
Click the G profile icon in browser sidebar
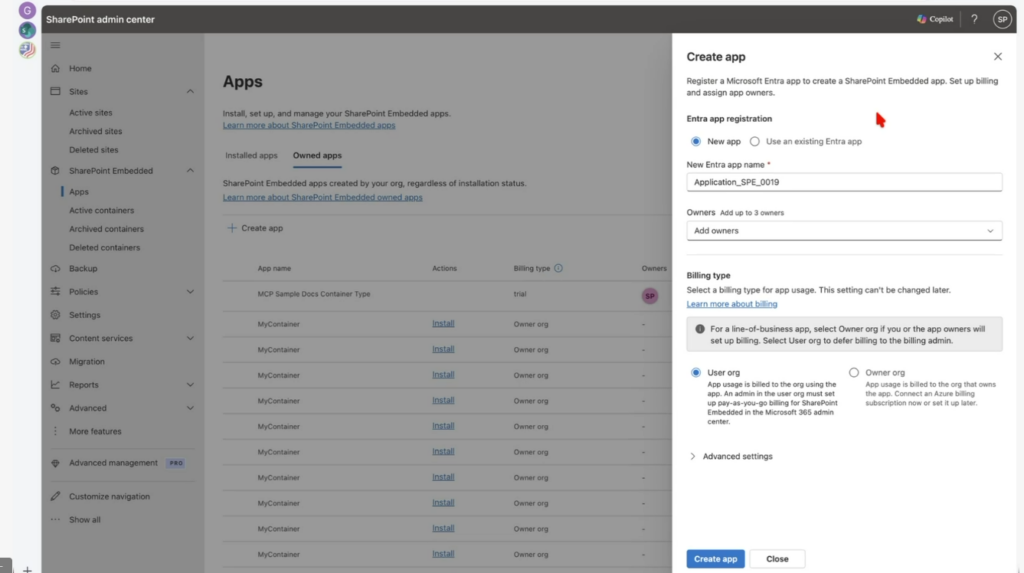click(x=27, y=10)
